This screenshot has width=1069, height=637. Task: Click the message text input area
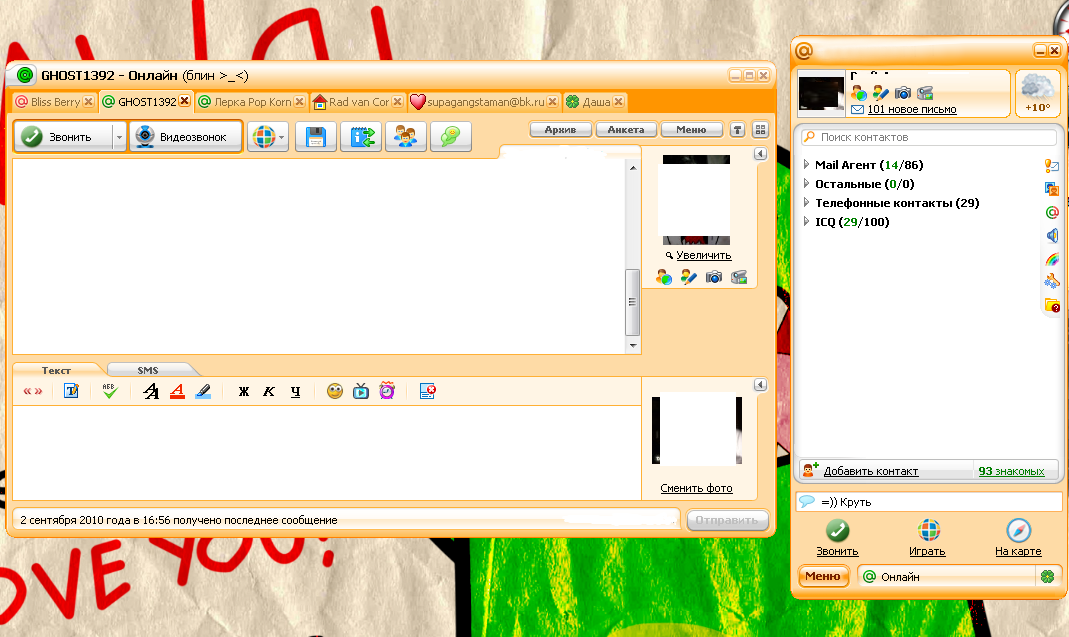pyautogui.click(x=327, y=453)
